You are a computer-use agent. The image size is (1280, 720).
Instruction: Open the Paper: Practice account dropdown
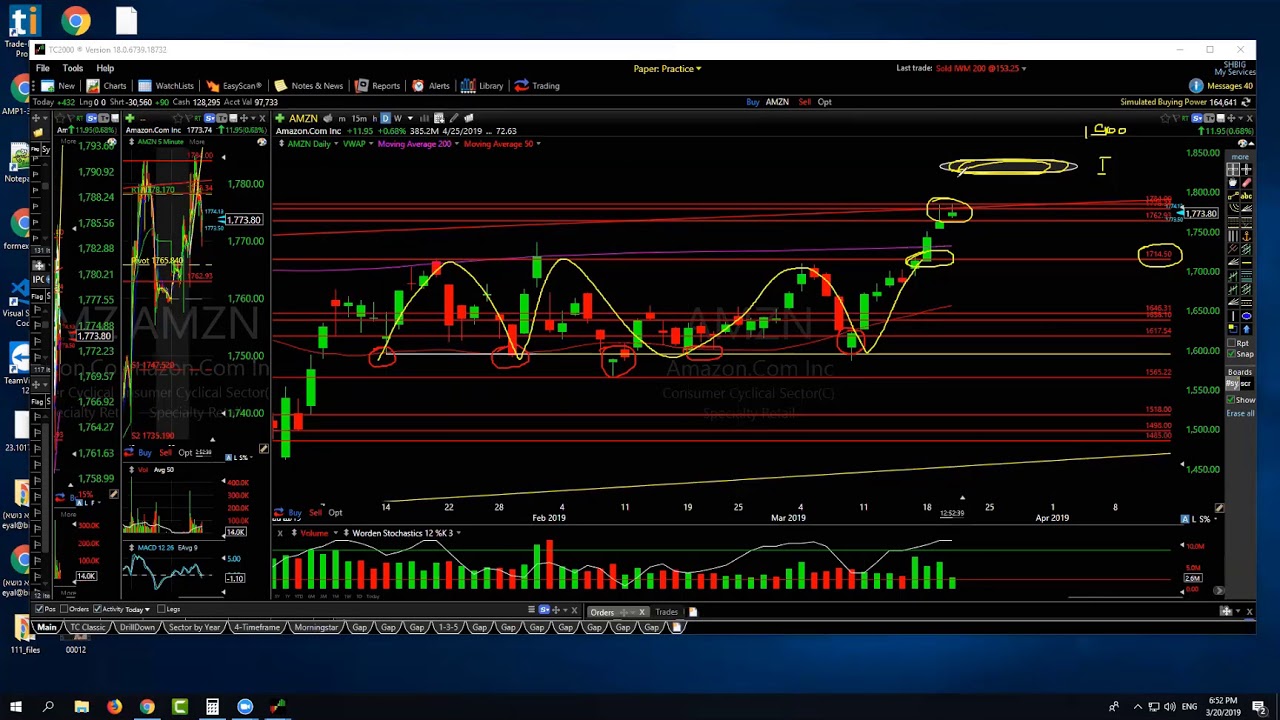[x=667, y=68]
